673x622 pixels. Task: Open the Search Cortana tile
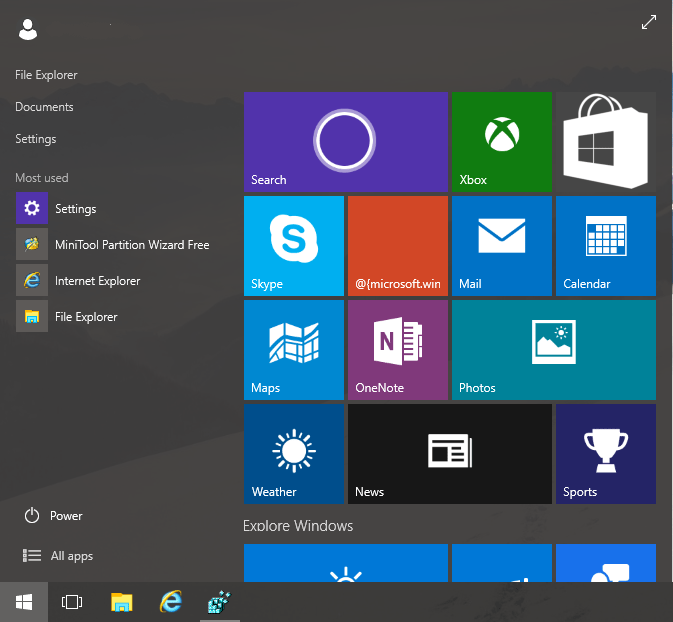click(x=346, y=142)
